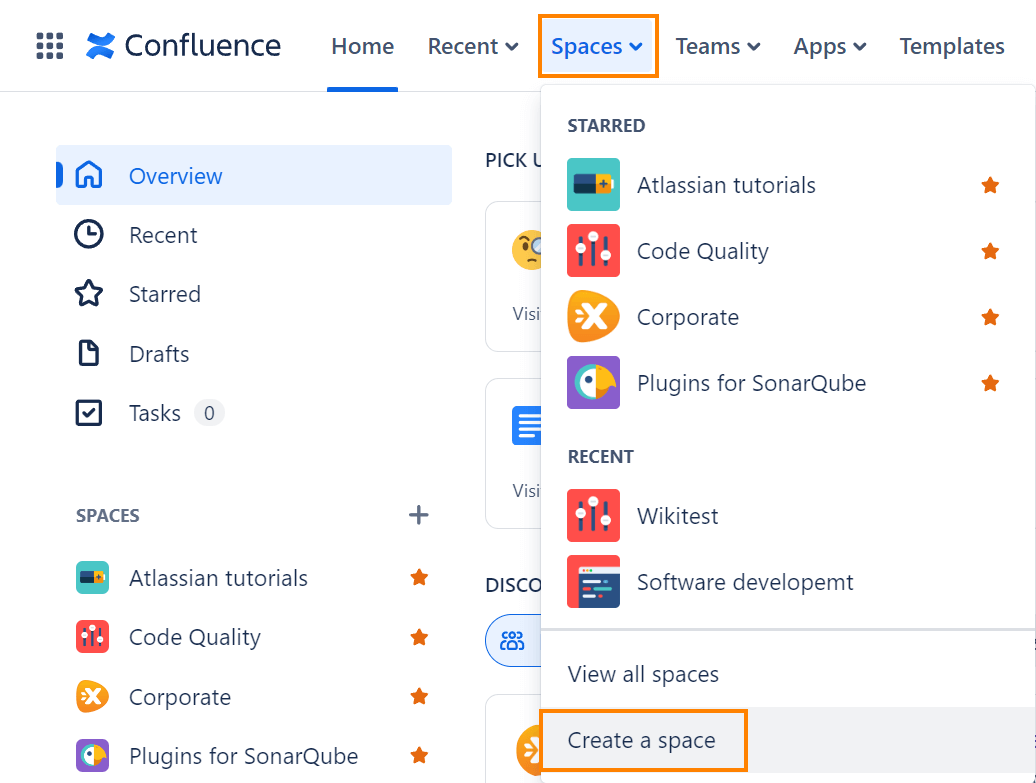The height and width of the screenshot is (783, 1036).
Task: Collapse the Spaces dropdown menu
Action: [x=597, y=46]
